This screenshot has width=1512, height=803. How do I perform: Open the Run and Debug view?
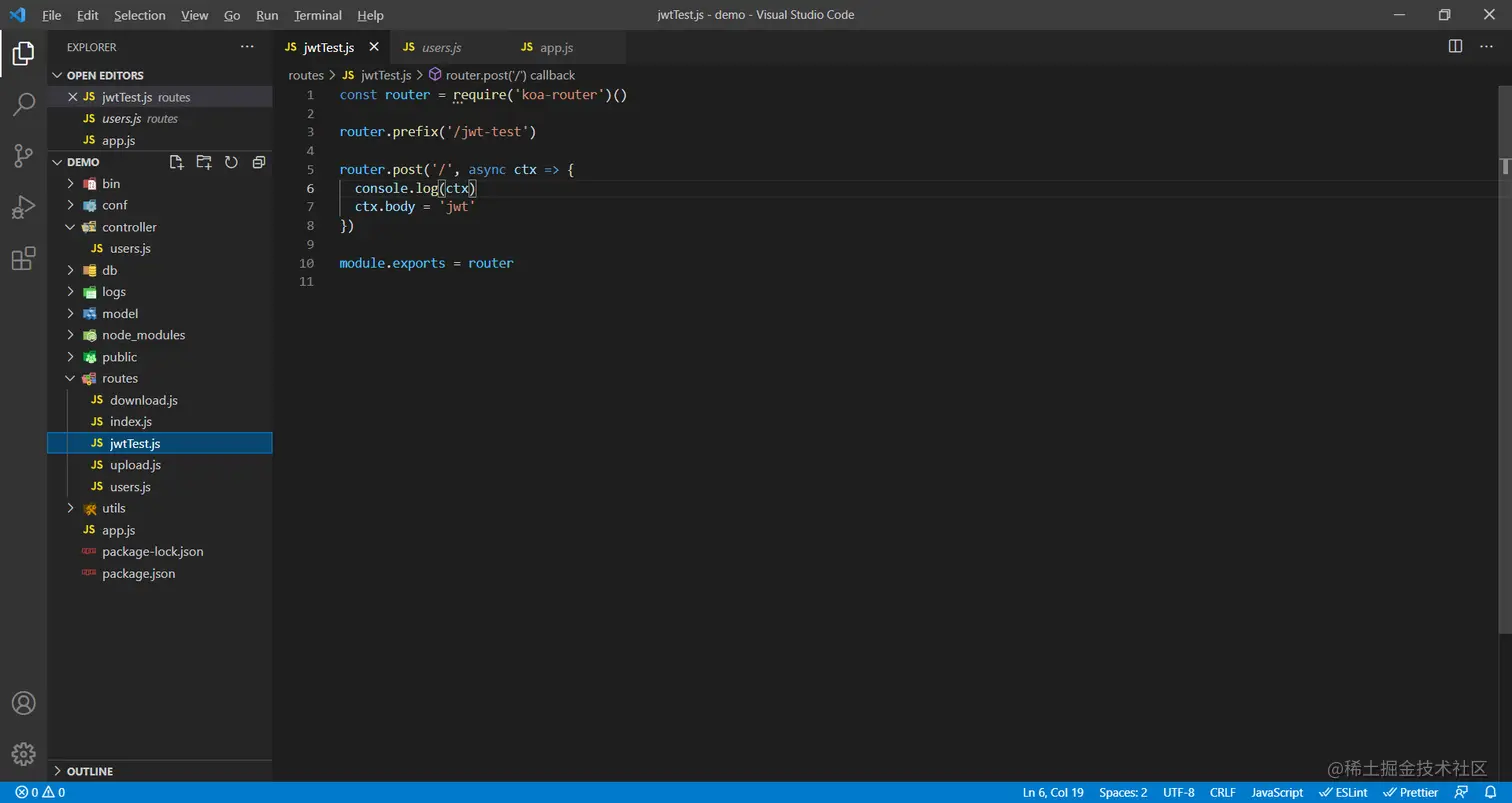[x=23, y=207]
